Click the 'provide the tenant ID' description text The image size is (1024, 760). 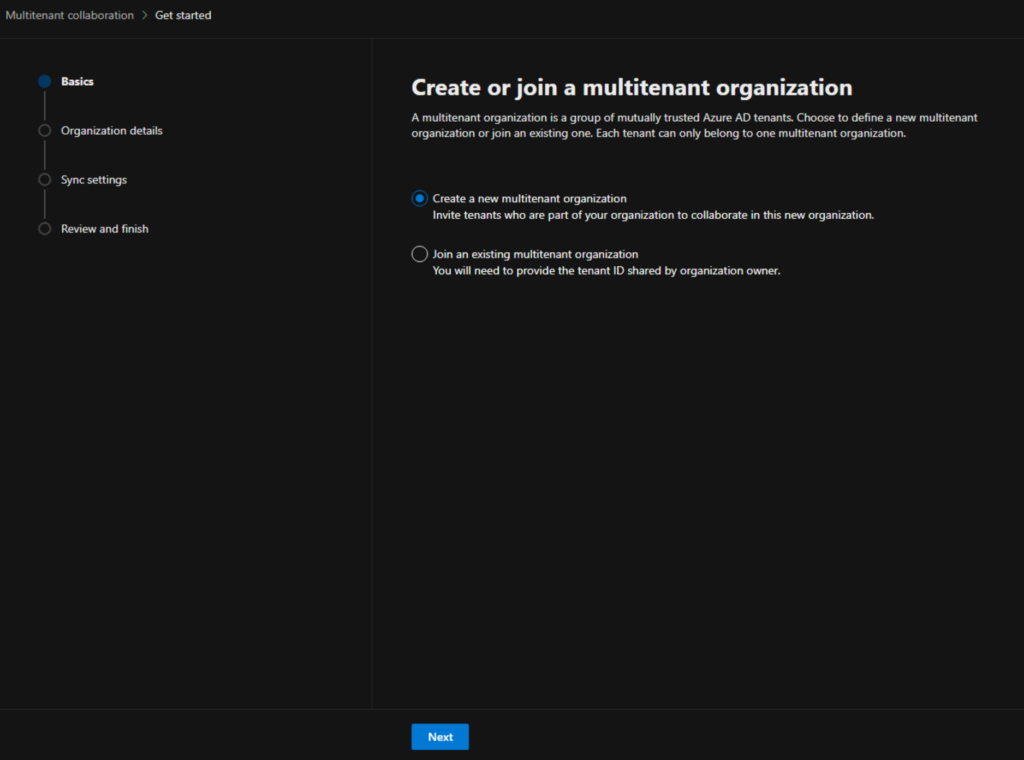606,270
